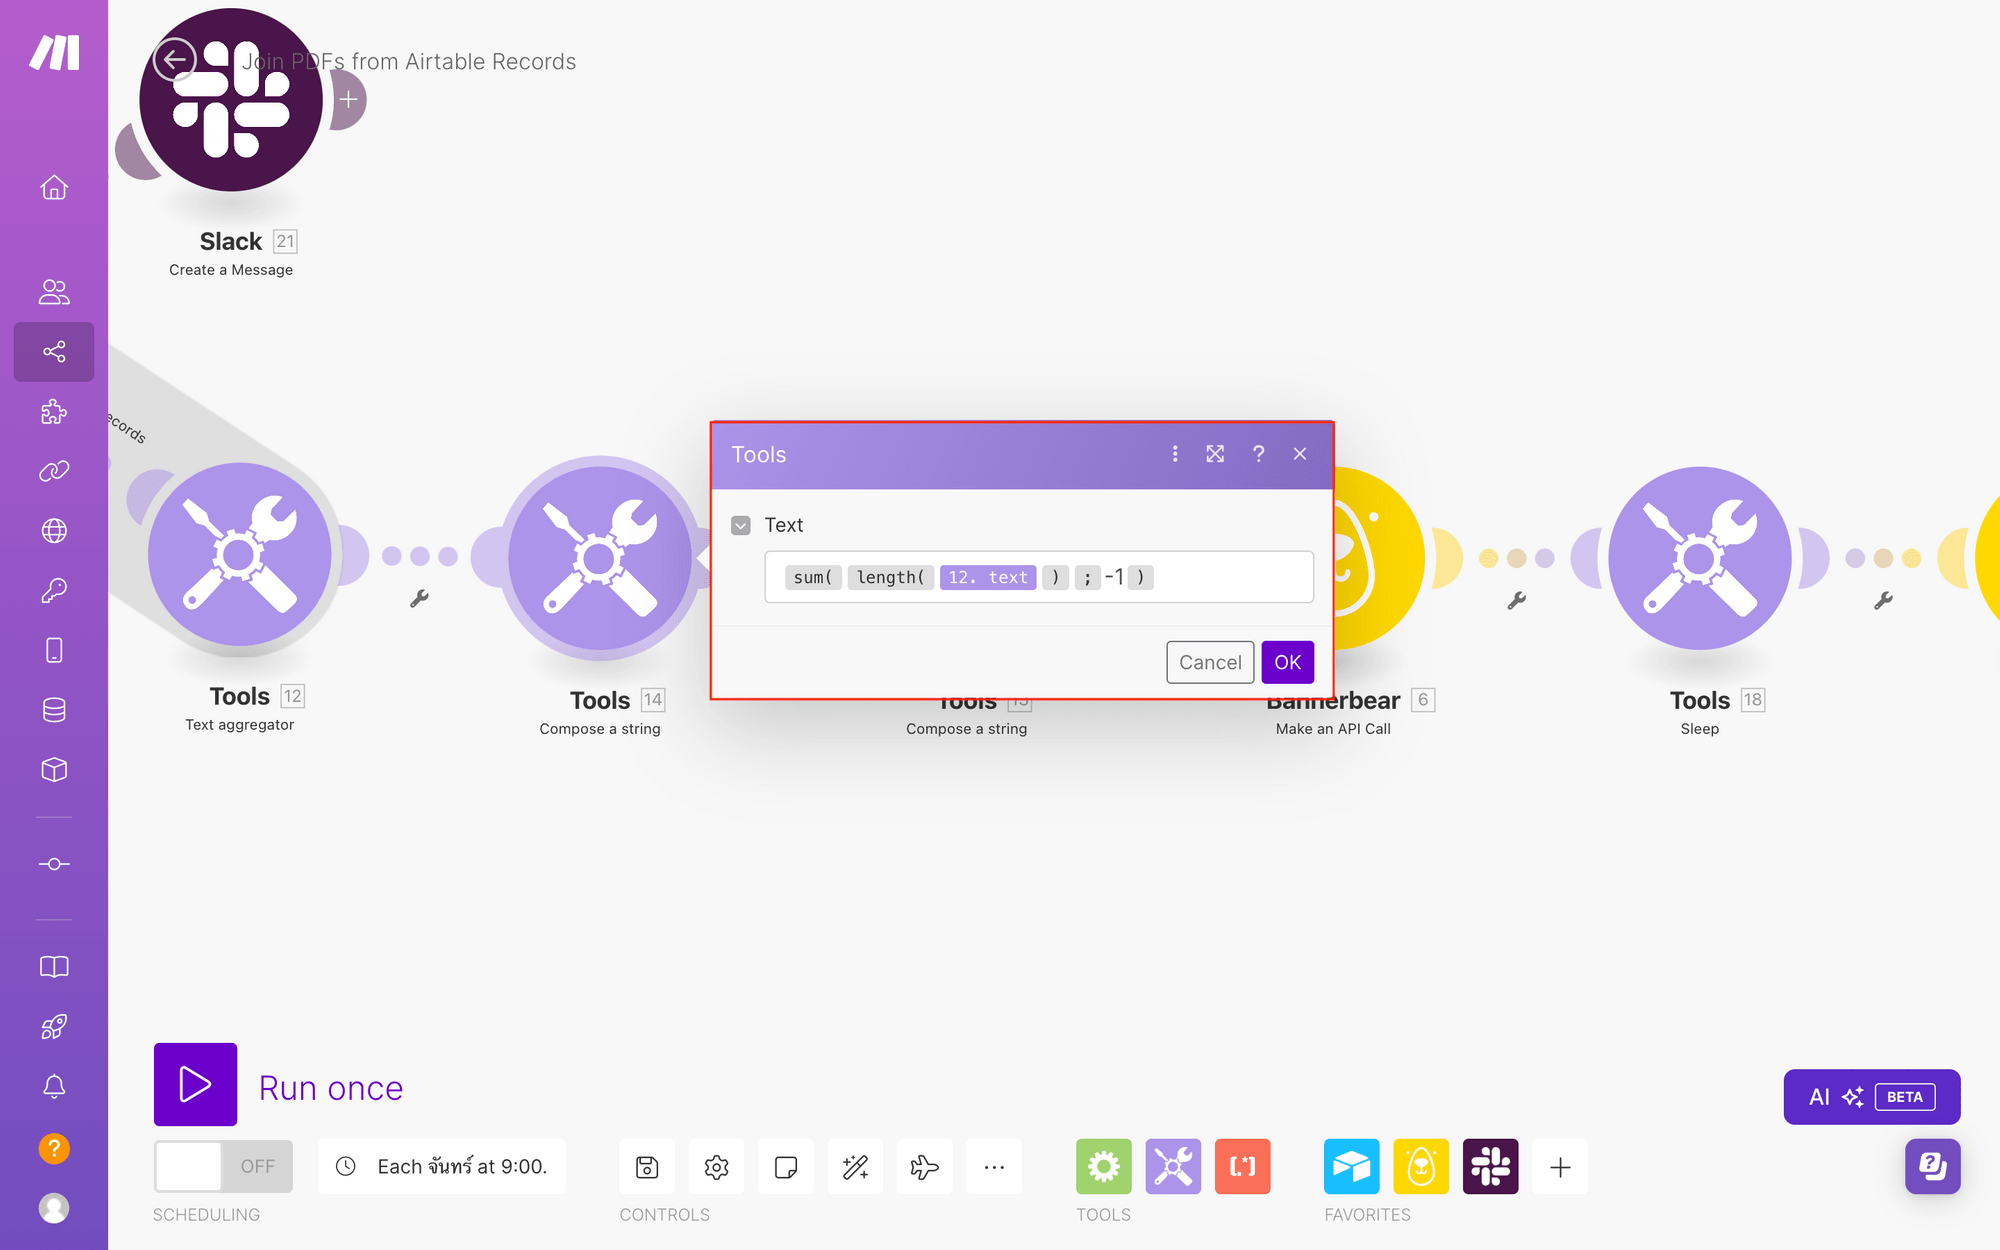Click the globe icon in the left sidebar

(x=53, y=530)
